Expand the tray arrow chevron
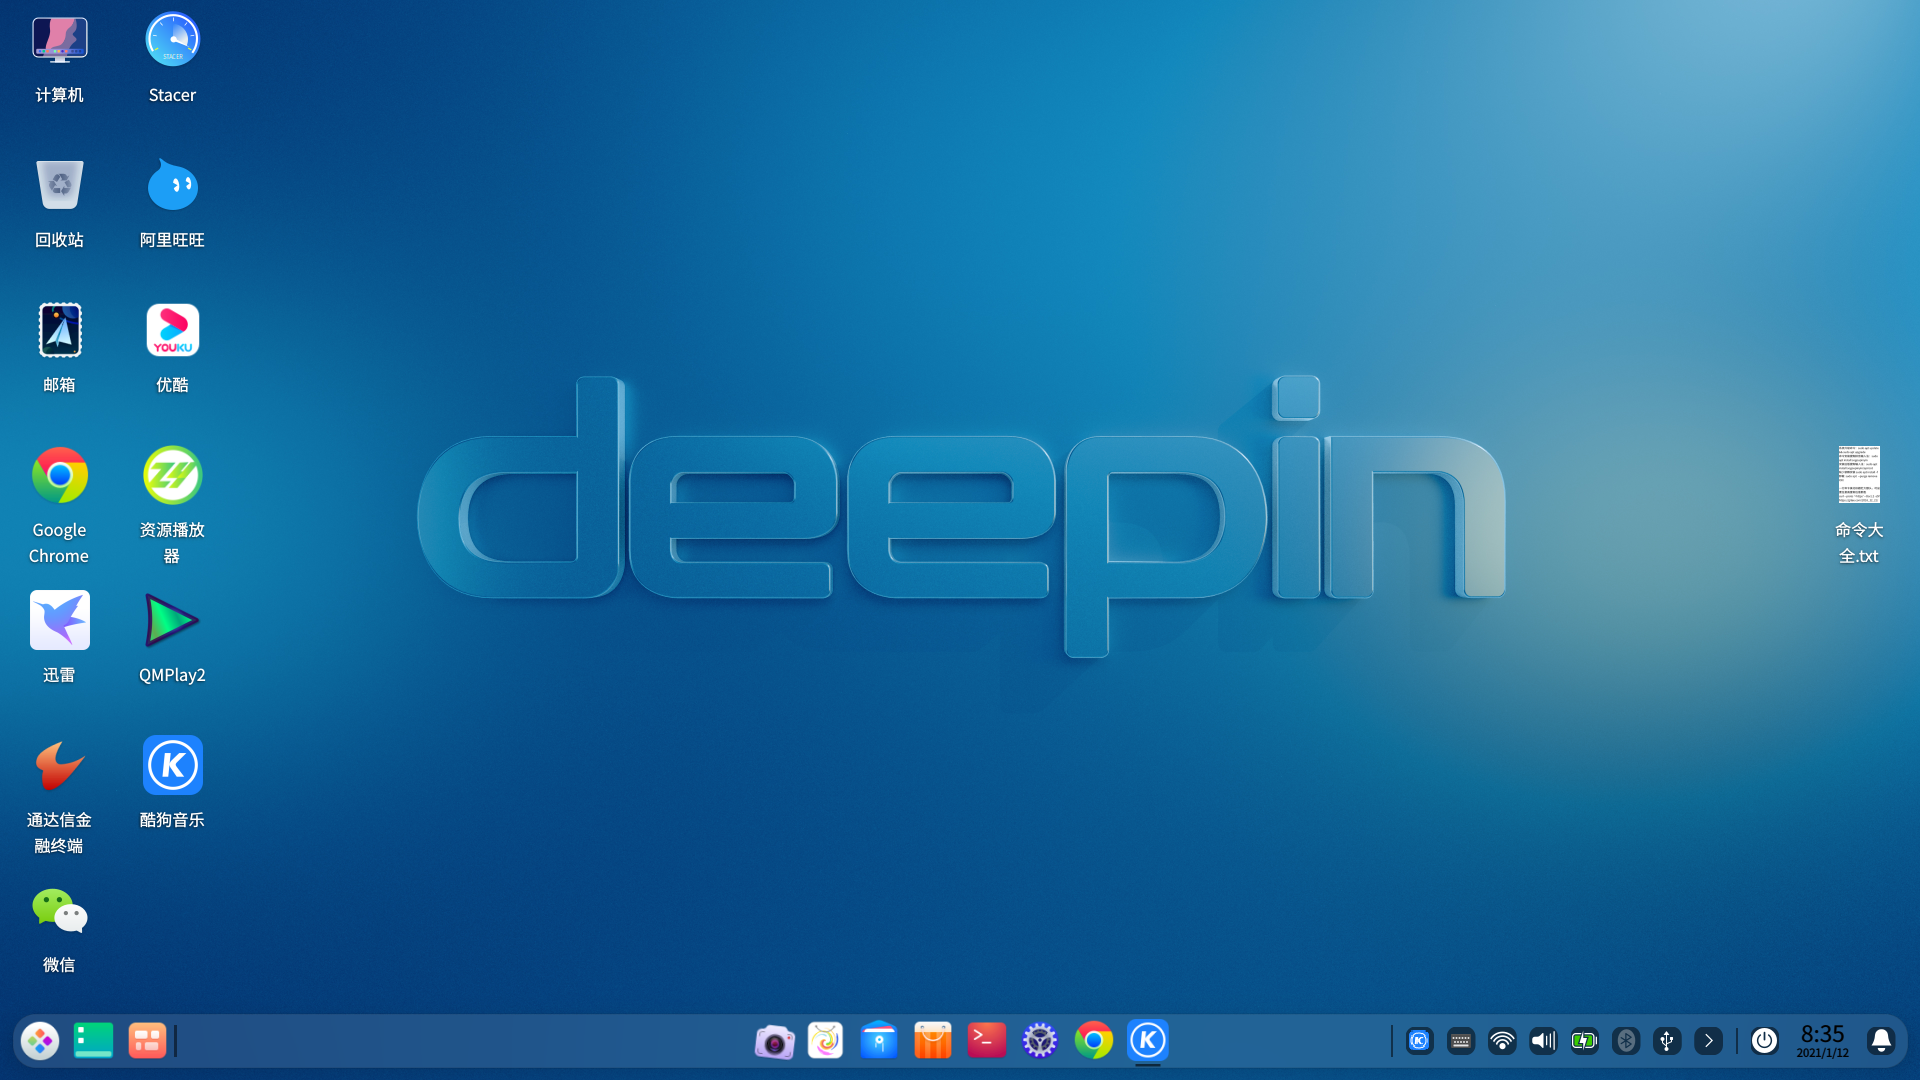1920x1080 pixels. pos(1708,1041)
